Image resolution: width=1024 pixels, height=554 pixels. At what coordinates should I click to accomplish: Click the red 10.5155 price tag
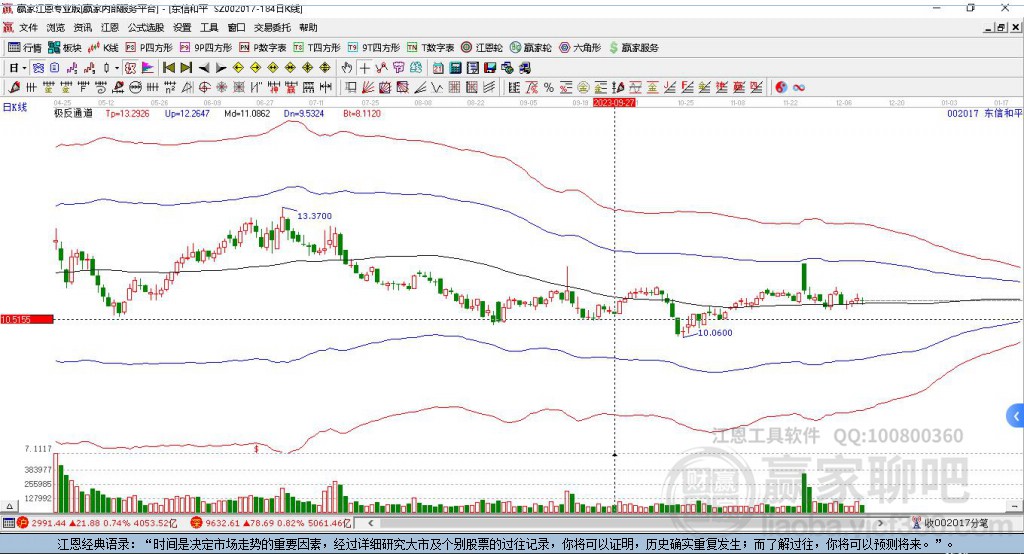[x=27, y=319]
